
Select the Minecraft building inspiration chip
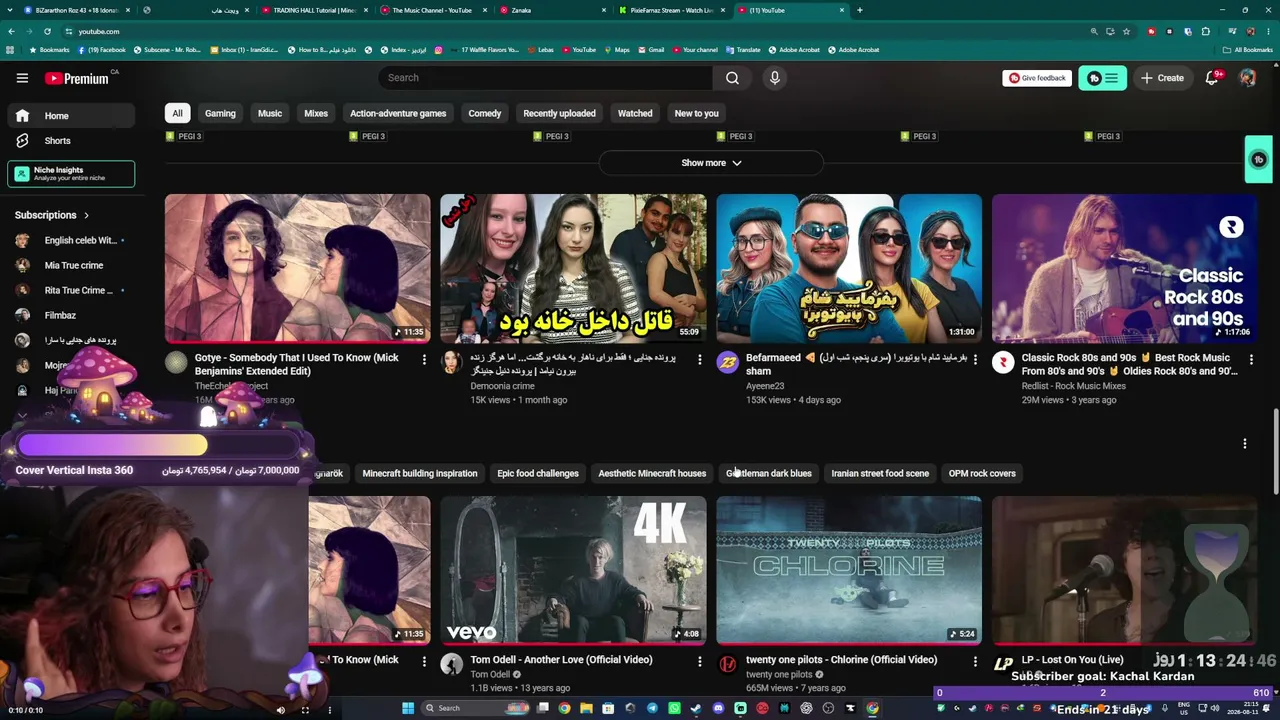tap(420, 473)
